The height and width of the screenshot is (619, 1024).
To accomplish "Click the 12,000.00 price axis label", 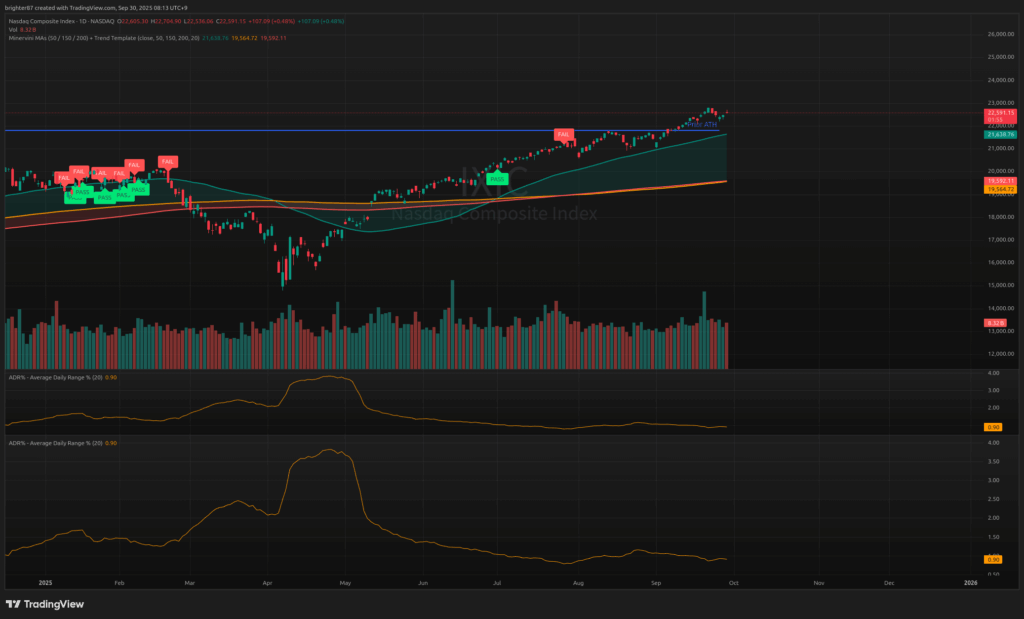I will point(1000,354).
